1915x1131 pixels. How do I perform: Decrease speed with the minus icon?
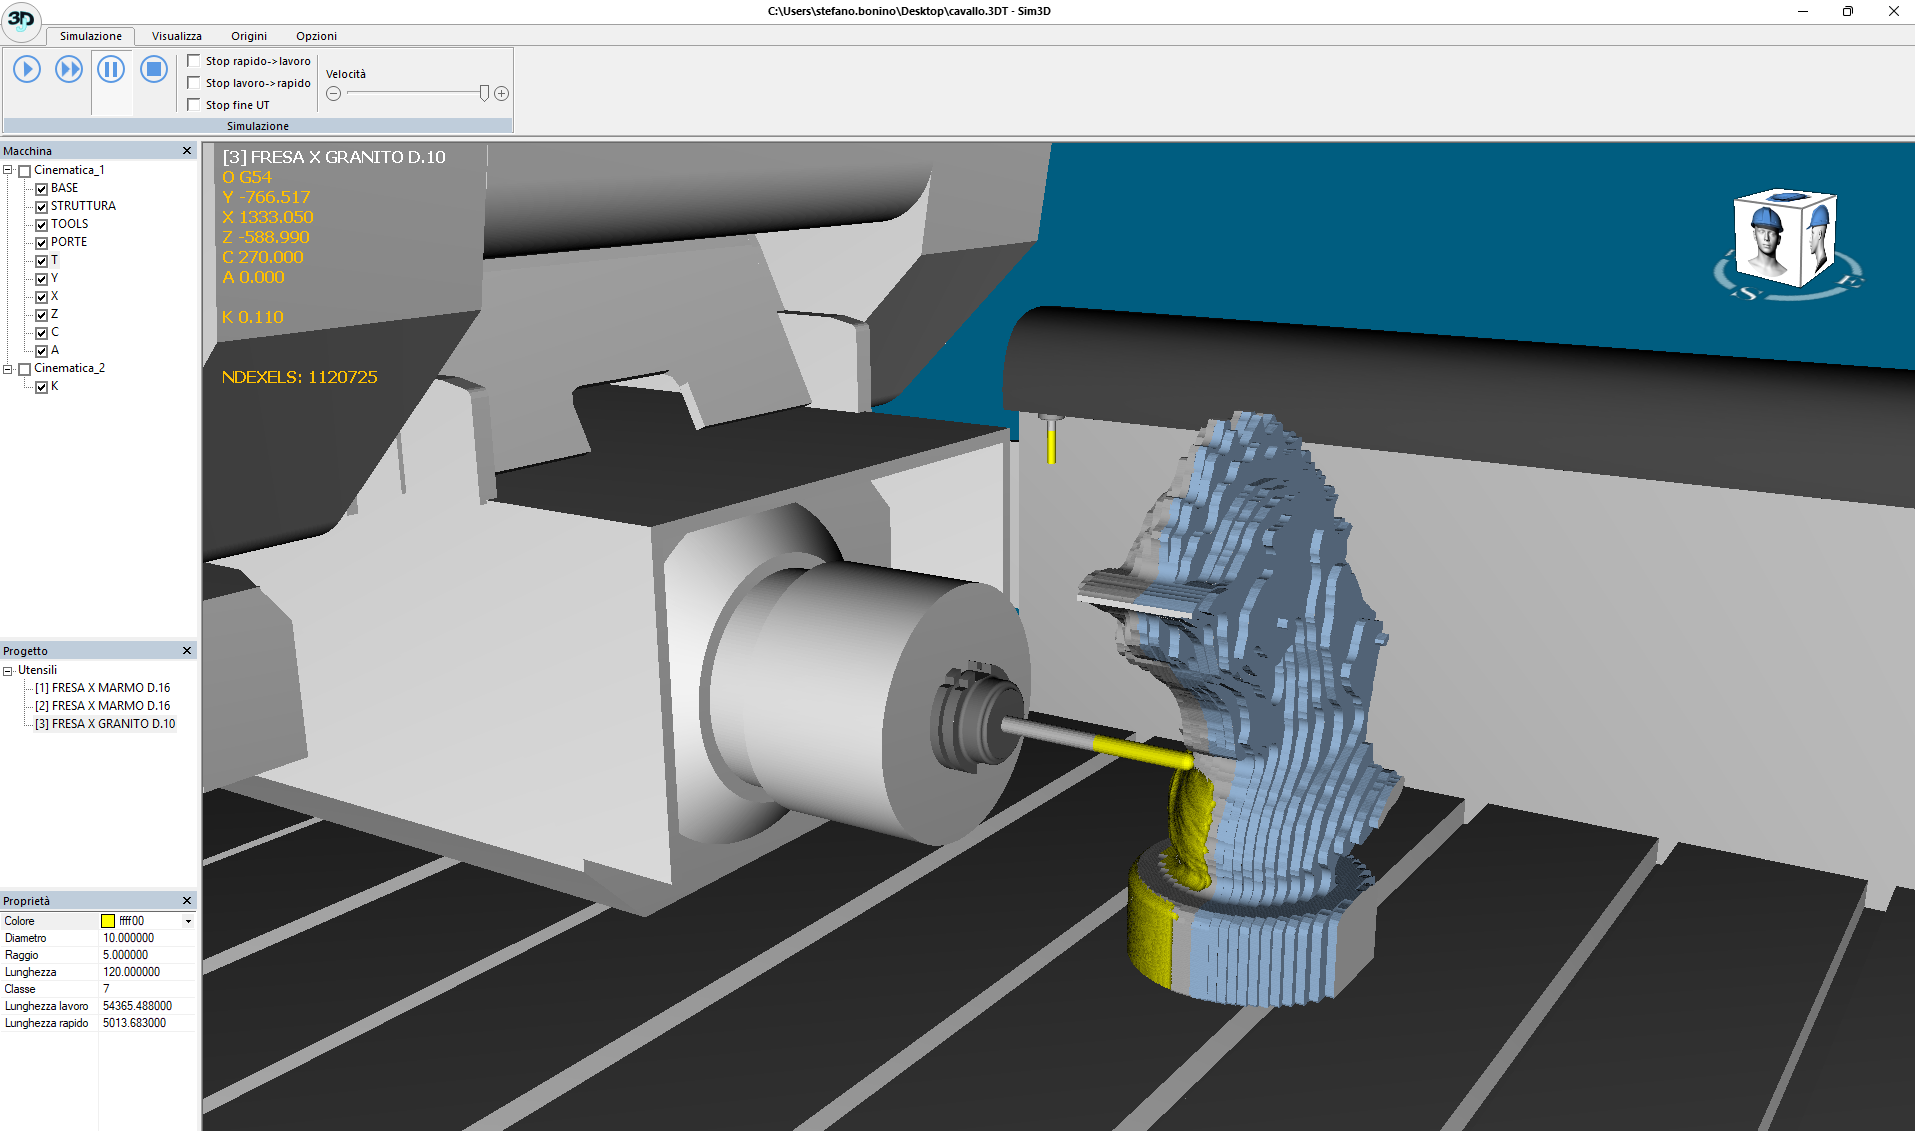point(334,94)
